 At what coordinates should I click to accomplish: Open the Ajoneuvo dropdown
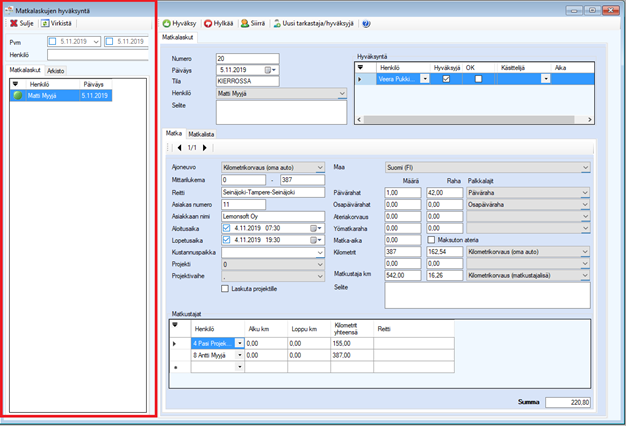coord(320,168)
